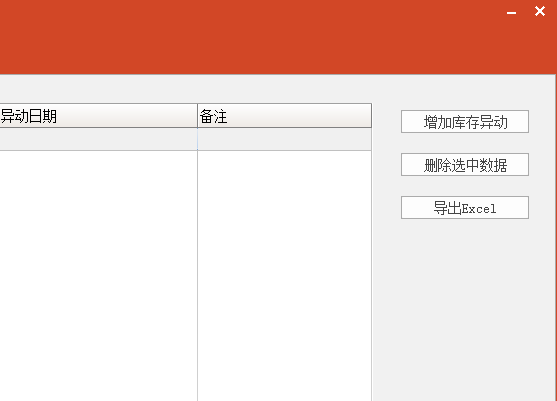Select the right border of the 备注 header
The height and width of the screenshot is (401, 557).
pos(371,116)
